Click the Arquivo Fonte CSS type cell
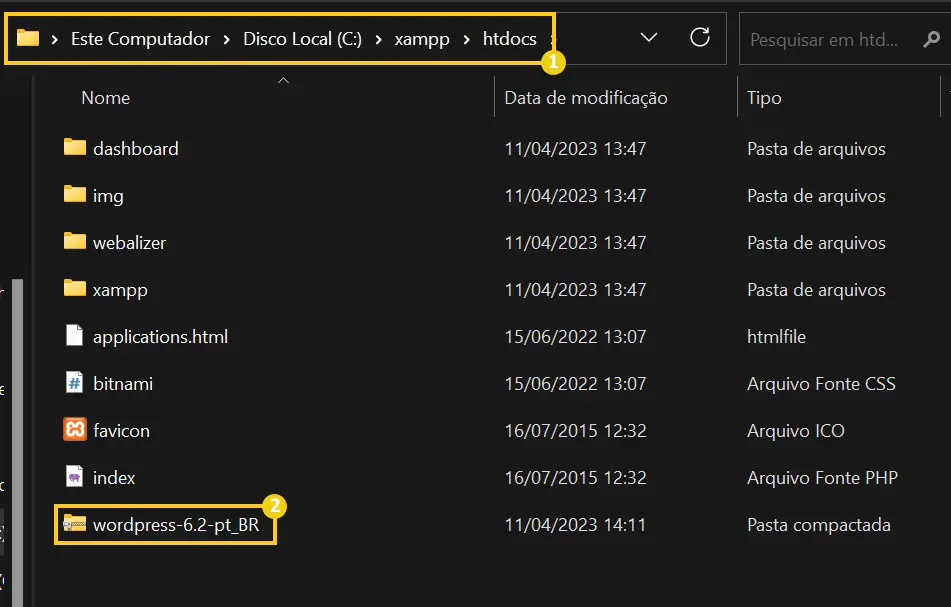 (821, 384)
